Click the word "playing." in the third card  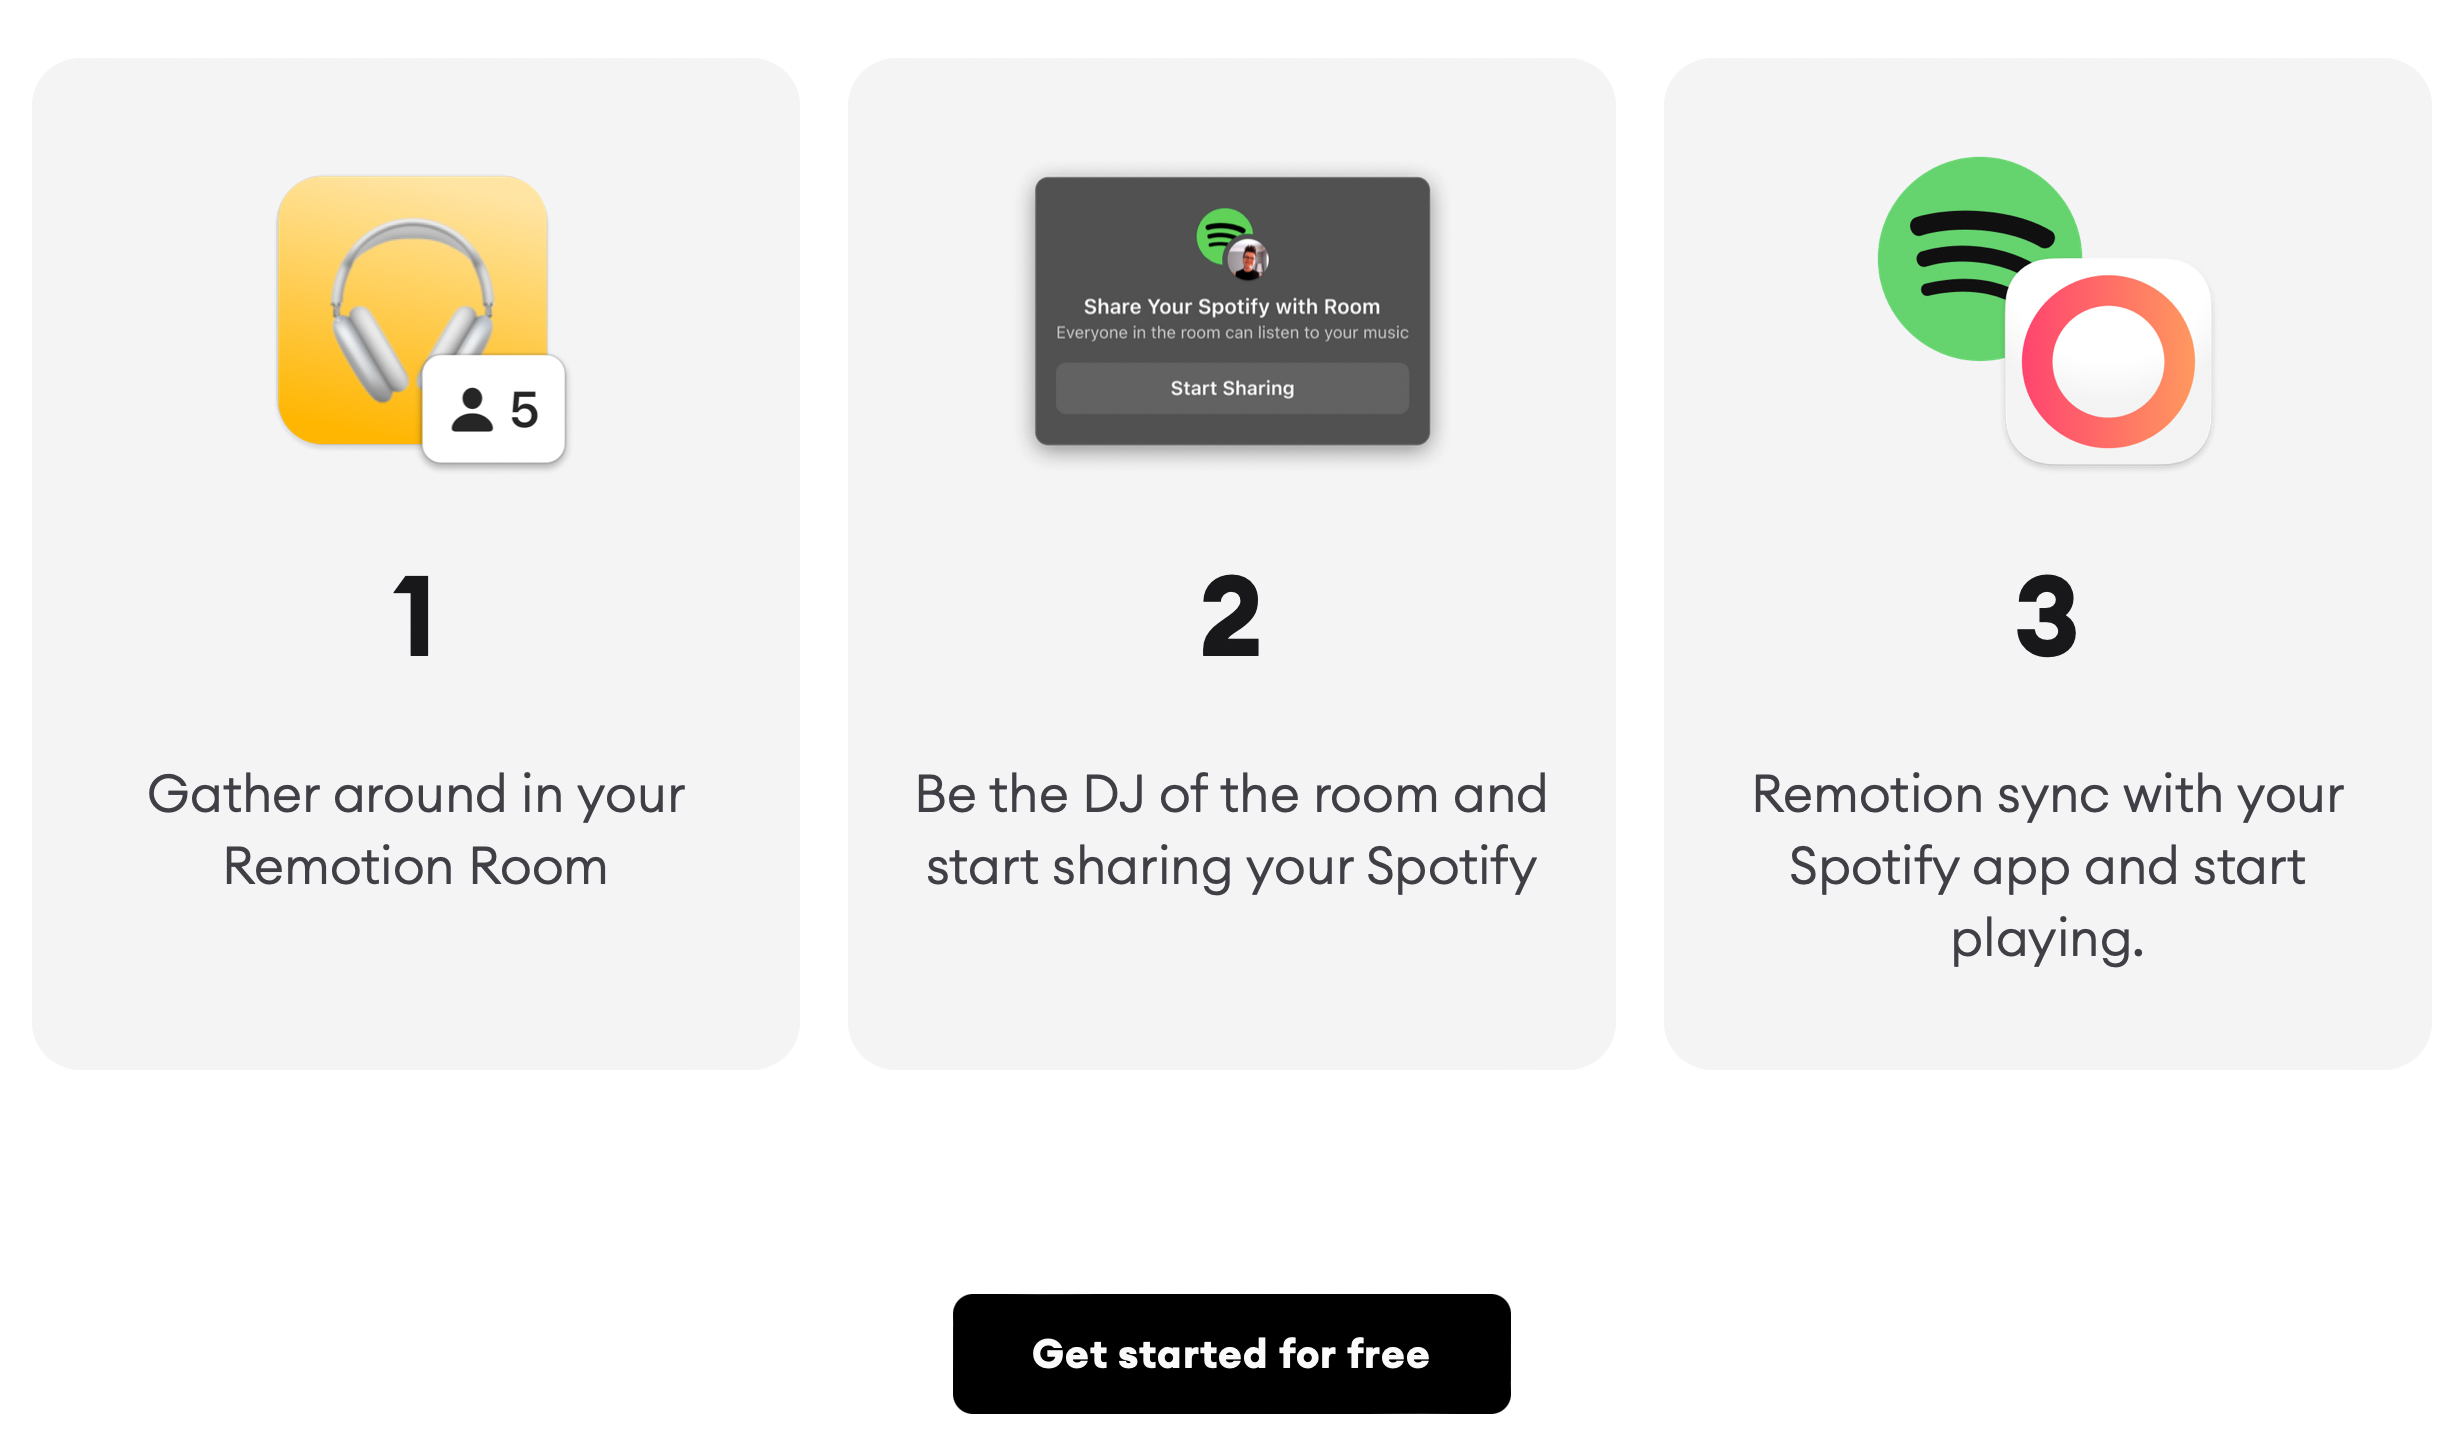point(2047,939)
